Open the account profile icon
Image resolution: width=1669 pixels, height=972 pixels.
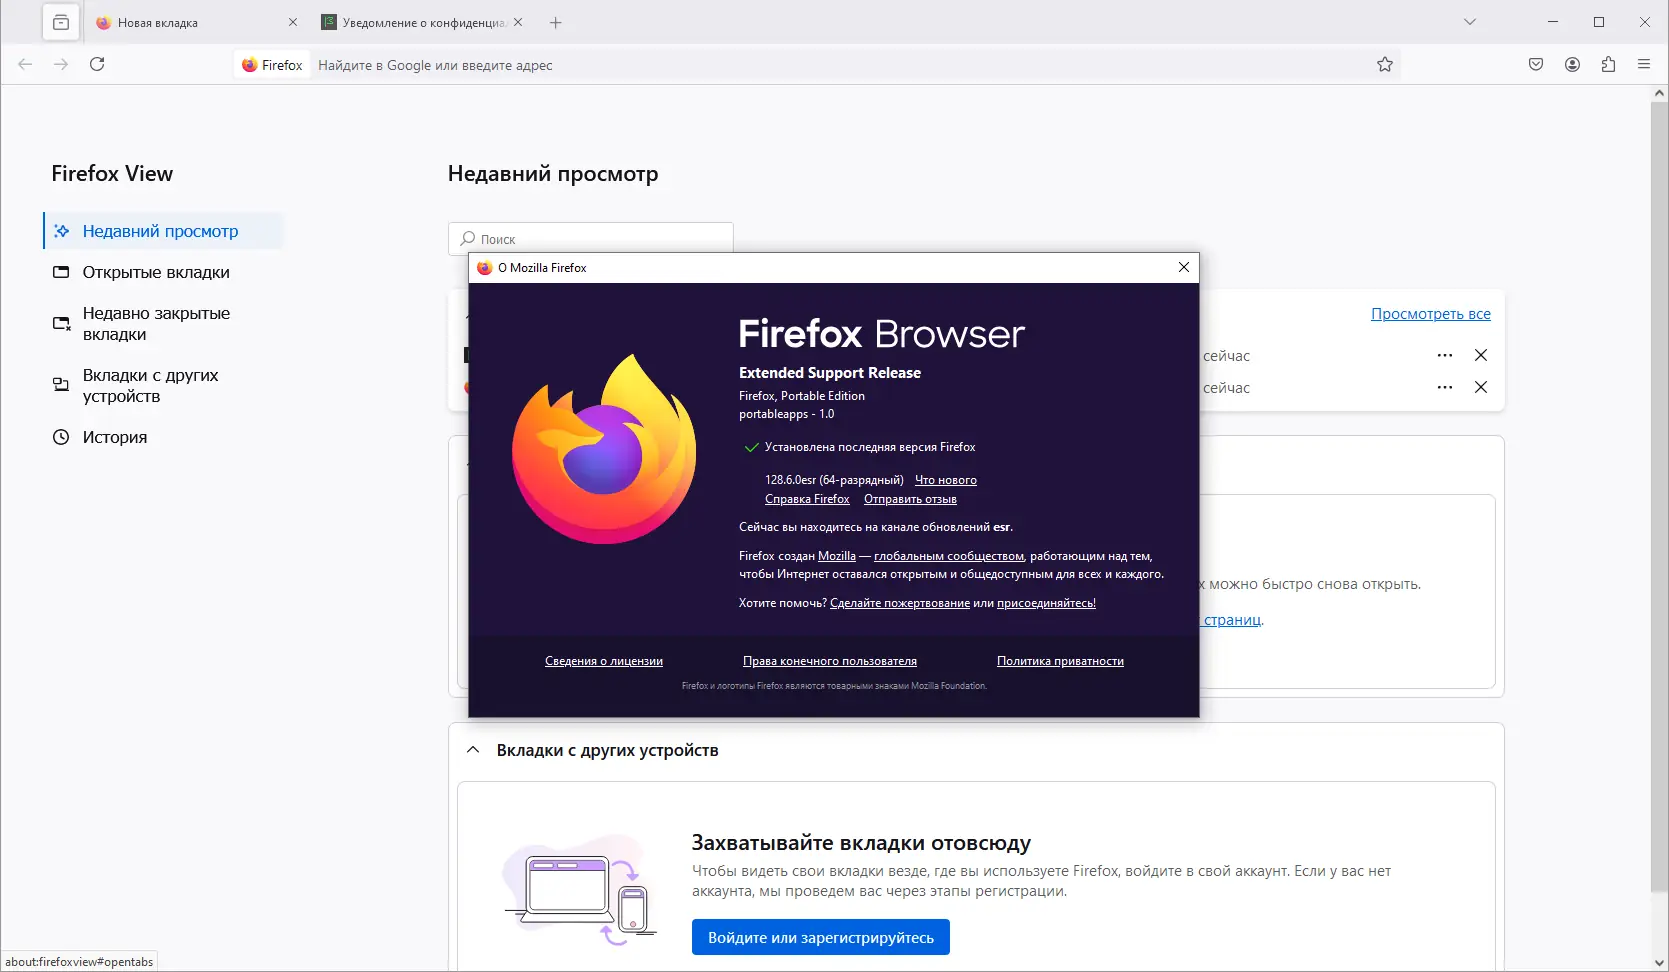(1572, 64)
